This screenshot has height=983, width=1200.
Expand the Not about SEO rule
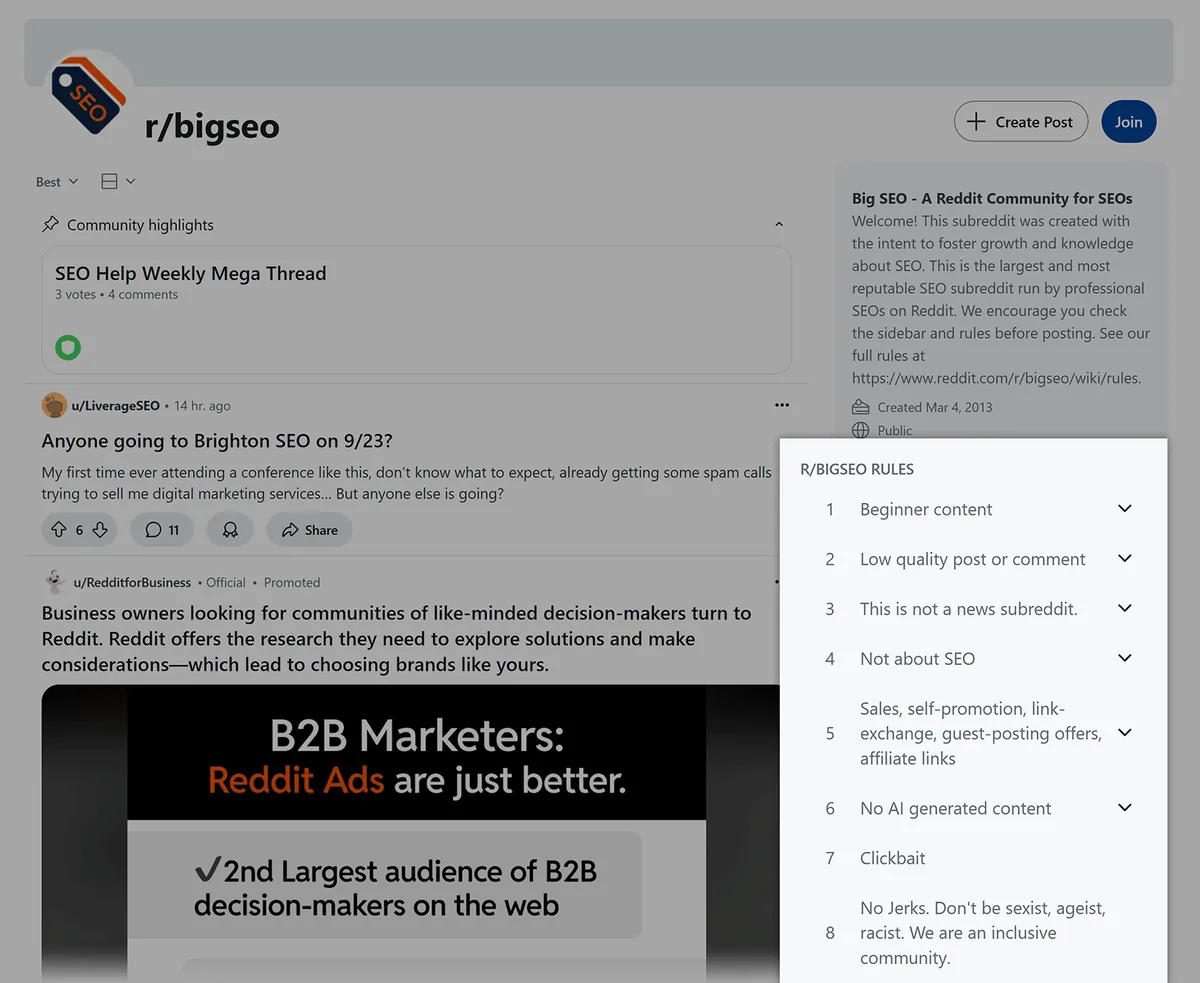1124,658
